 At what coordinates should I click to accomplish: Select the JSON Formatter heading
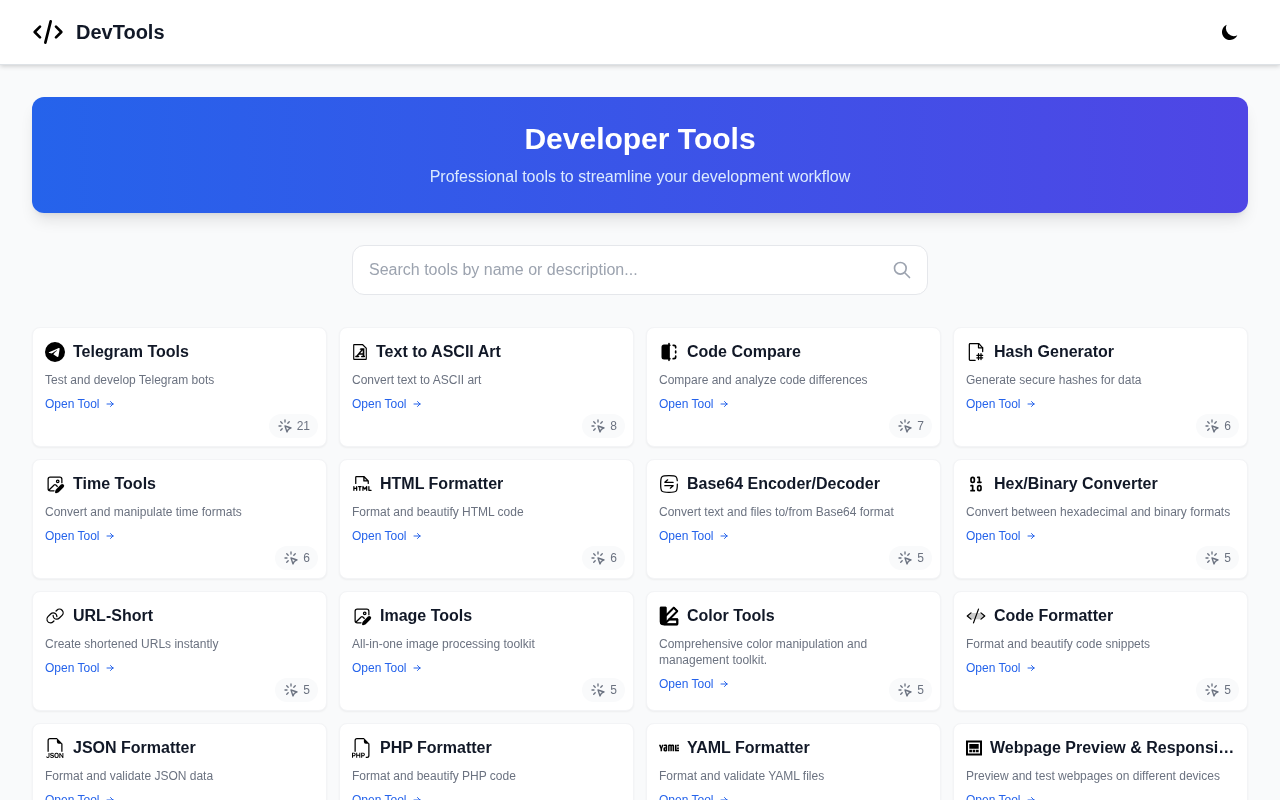coord(134,748)
